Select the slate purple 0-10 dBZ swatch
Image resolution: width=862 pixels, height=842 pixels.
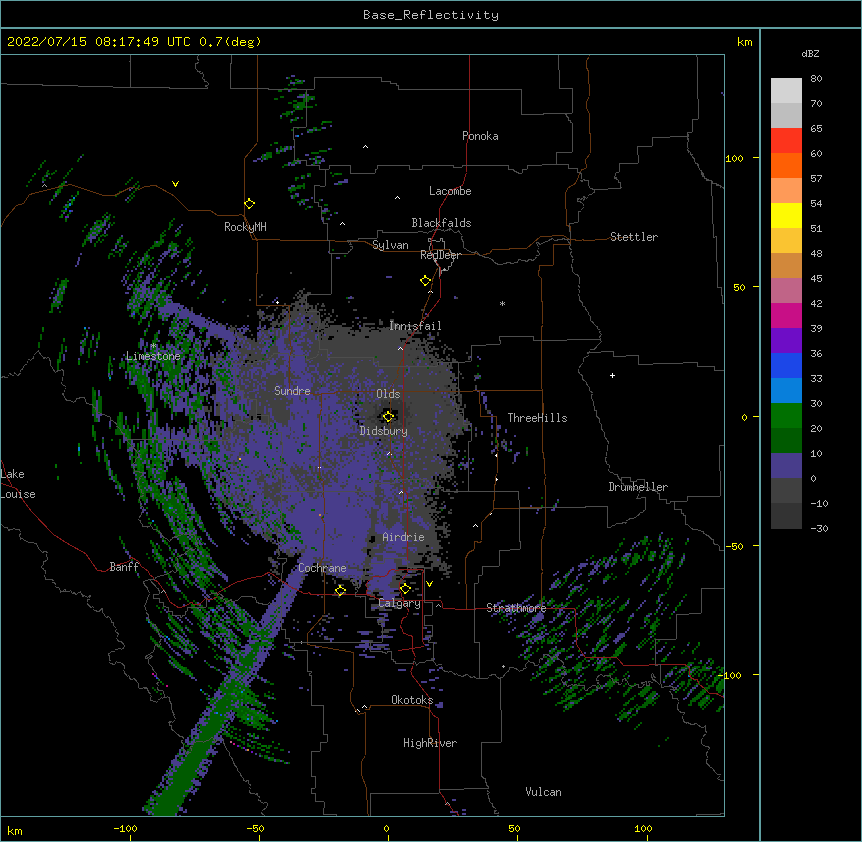click(x=786, y=466)
